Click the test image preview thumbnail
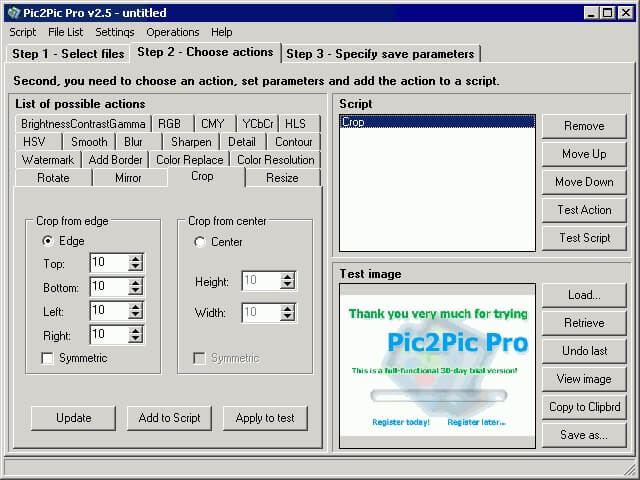The image size is (640, 480). (x=436, y=366)
